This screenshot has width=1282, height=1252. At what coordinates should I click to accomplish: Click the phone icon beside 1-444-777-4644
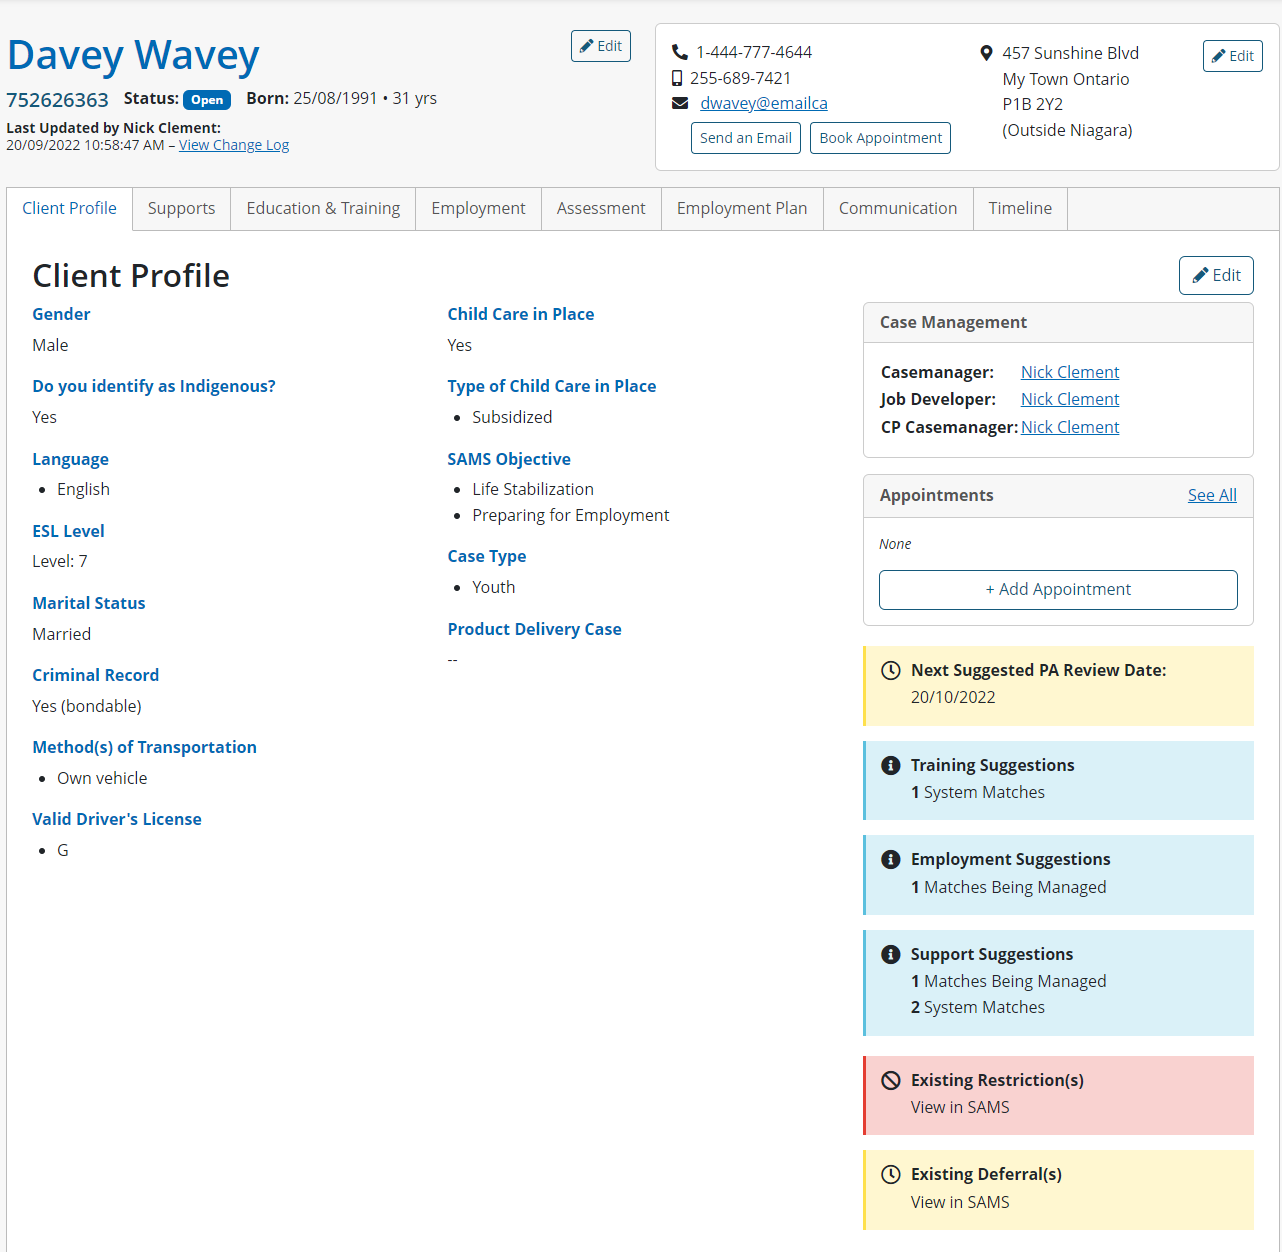pyautogui.click(x=680, y=52)
